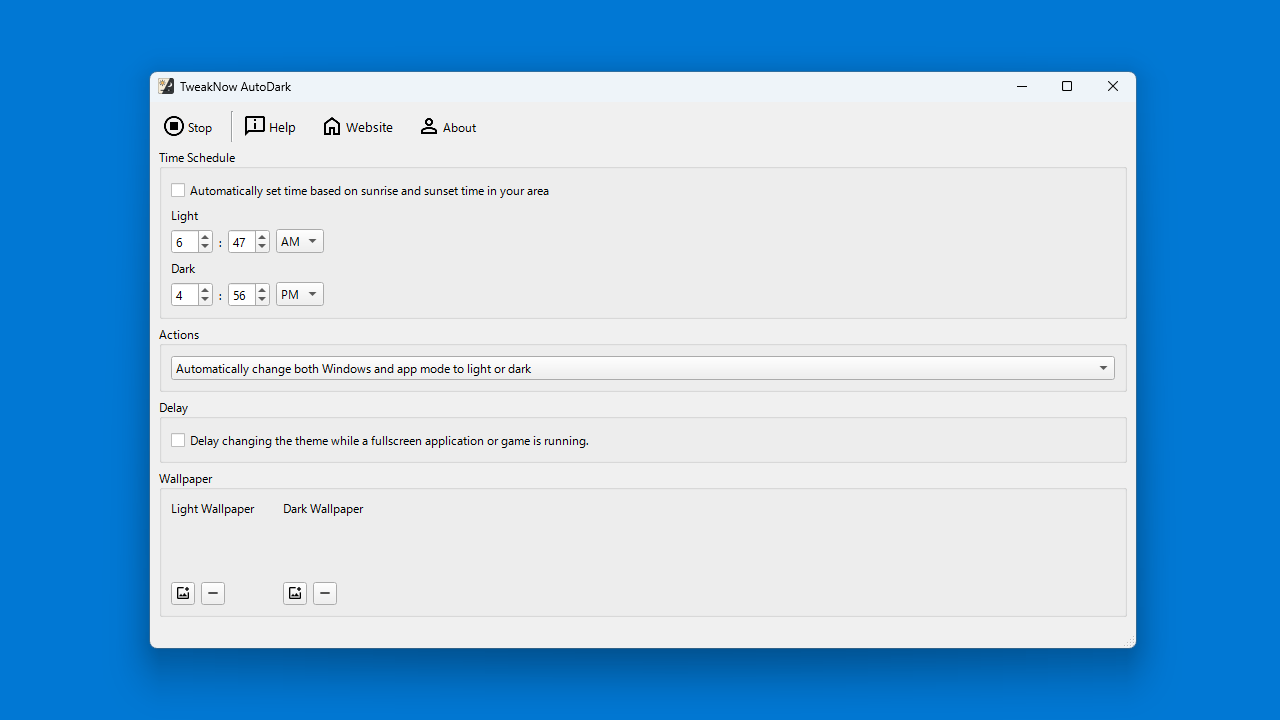Image resolution: width=1280 pixels, height=720 pixels.
Task: Increase the Dark hour value
Action: (205, 290)
